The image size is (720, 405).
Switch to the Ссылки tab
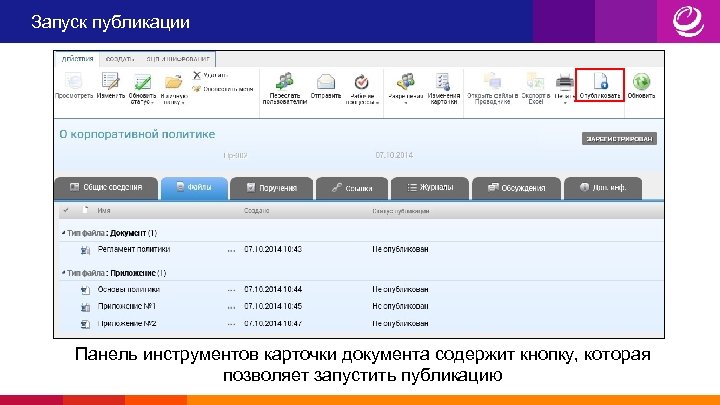pos(352,188)
